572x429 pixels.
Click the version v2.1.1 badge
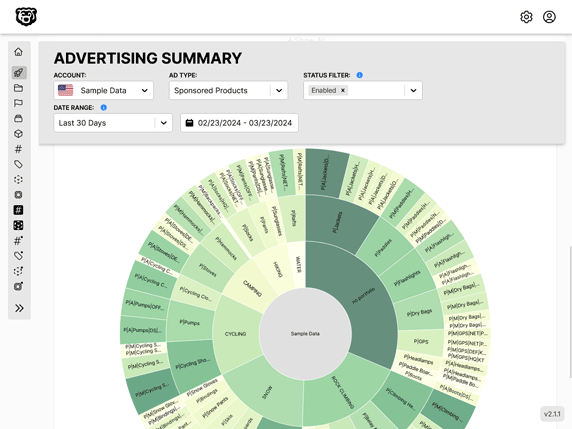point(552,414)
